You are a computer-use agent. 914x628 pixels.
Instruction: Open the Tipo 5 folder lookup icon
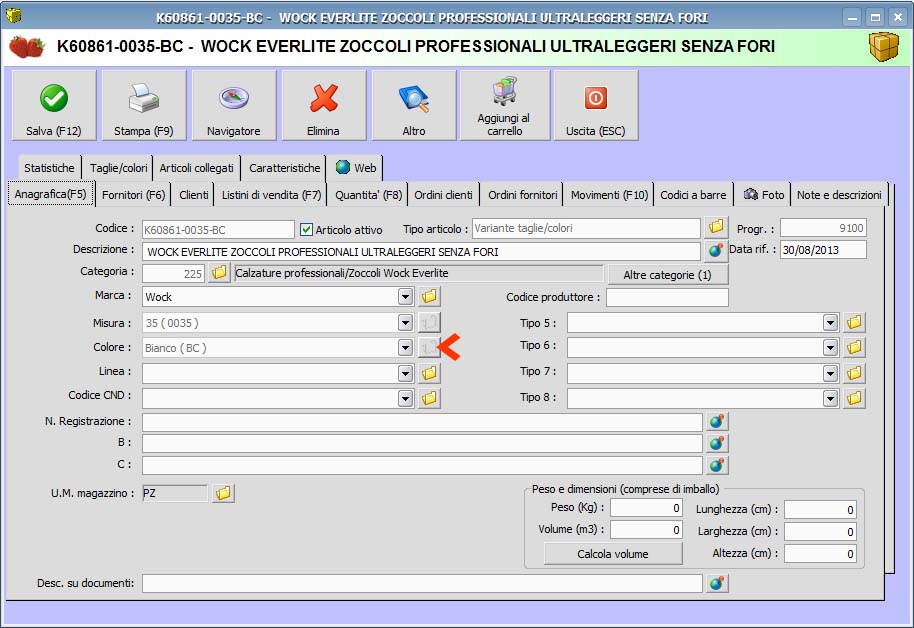[854, 322]
